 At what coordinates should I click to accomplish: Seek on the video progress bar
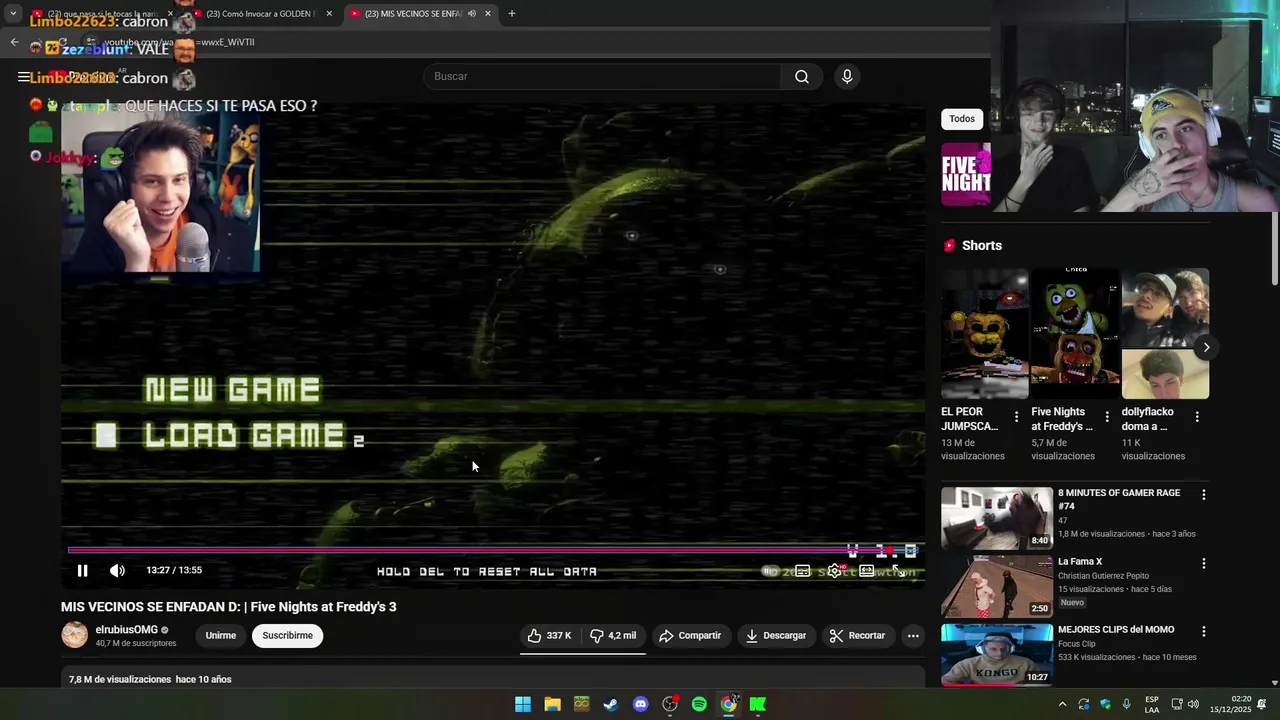492,549
